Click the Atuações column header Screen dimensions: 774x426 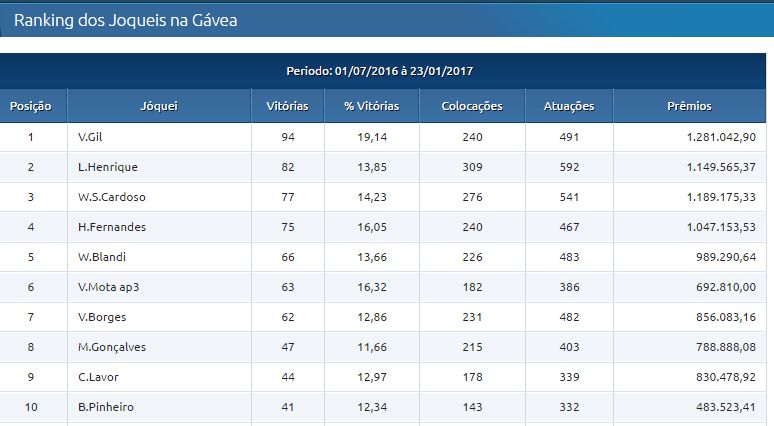tap(569, 106)
